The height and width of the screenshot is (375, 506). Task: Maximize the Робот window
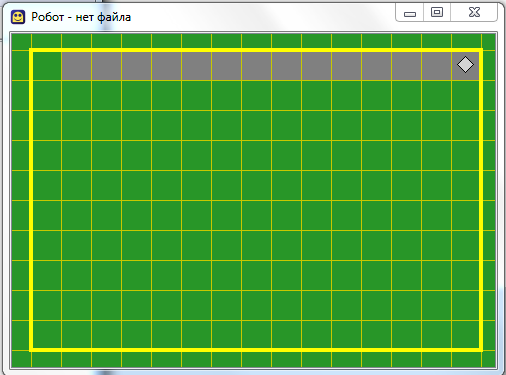[x=437, y=13]
